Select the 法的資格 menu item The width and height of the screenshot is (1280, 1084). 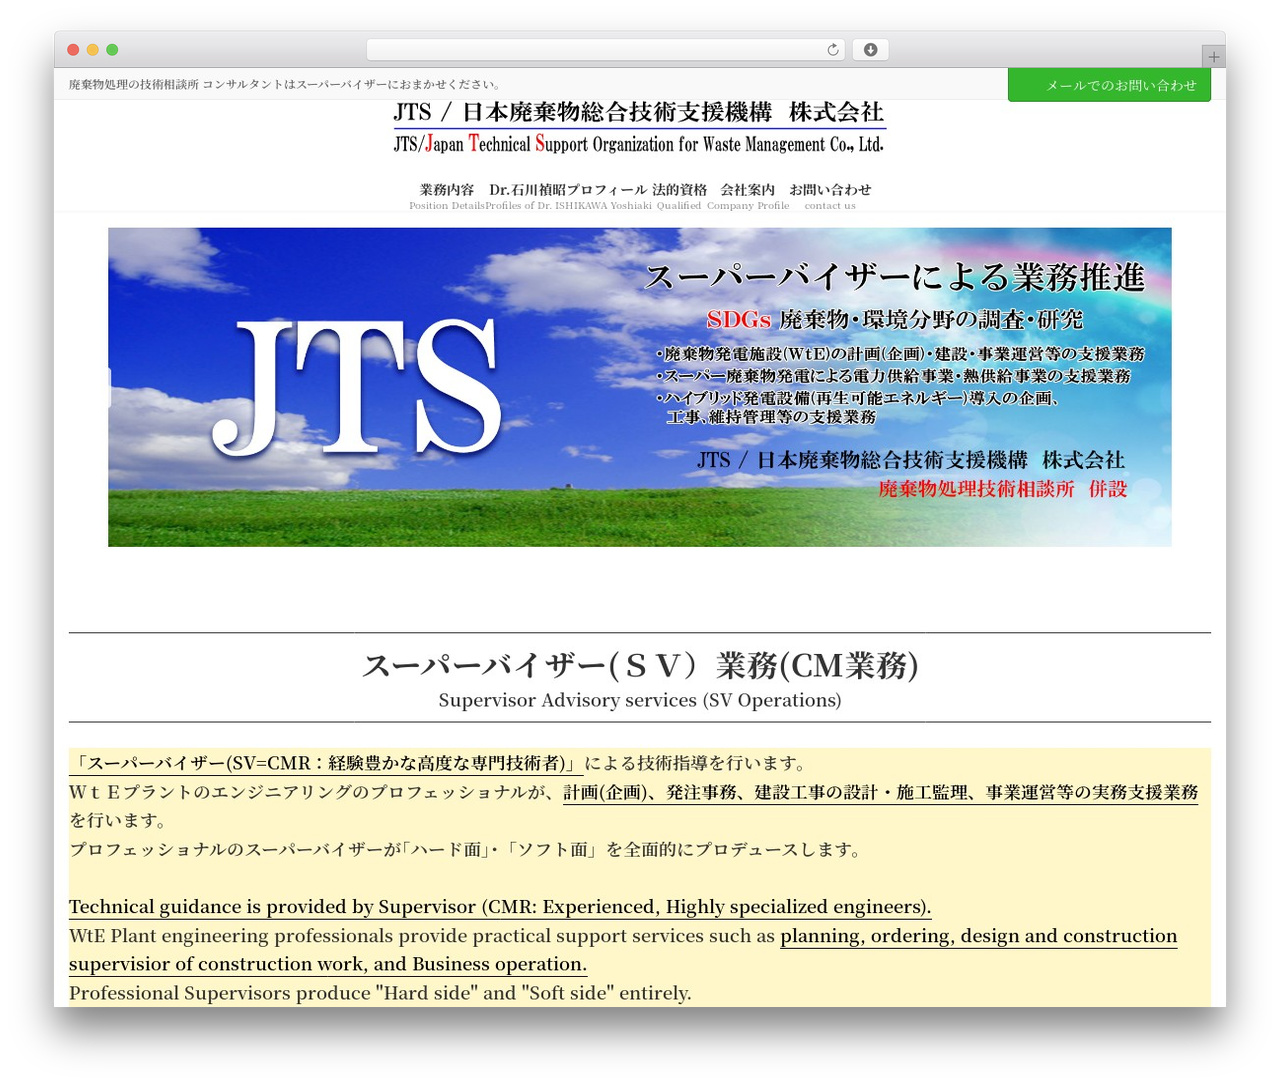tap(679, 196)
